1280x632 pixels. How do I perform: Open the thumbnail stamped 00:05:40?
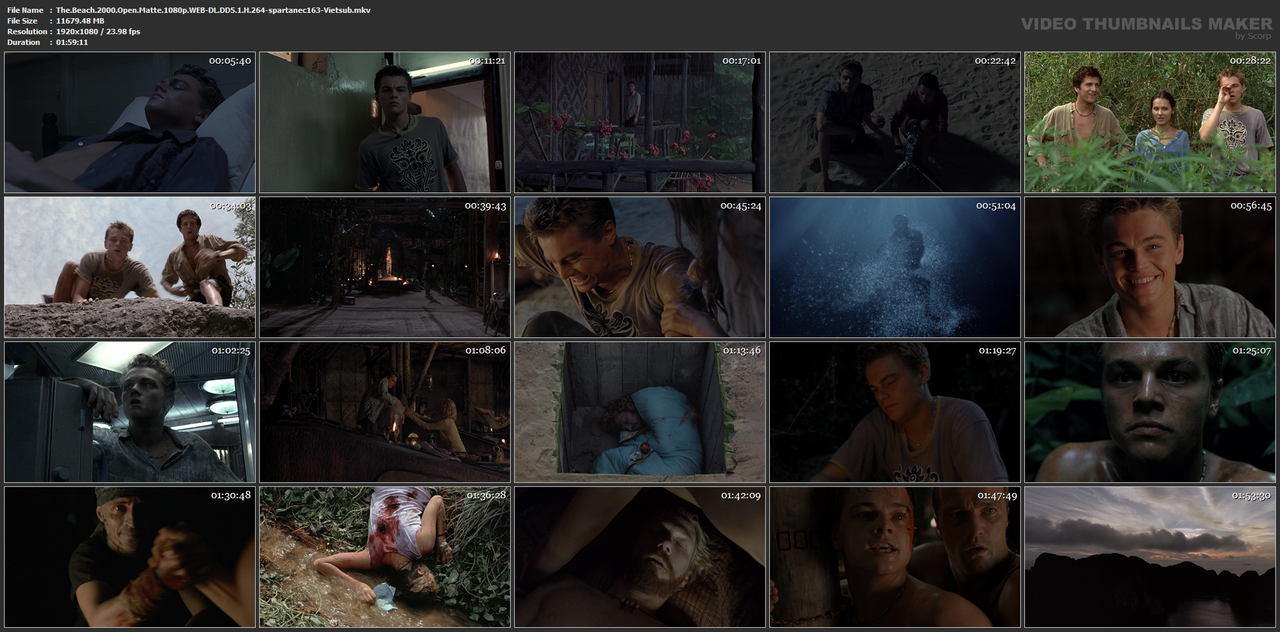coord(130,122)
